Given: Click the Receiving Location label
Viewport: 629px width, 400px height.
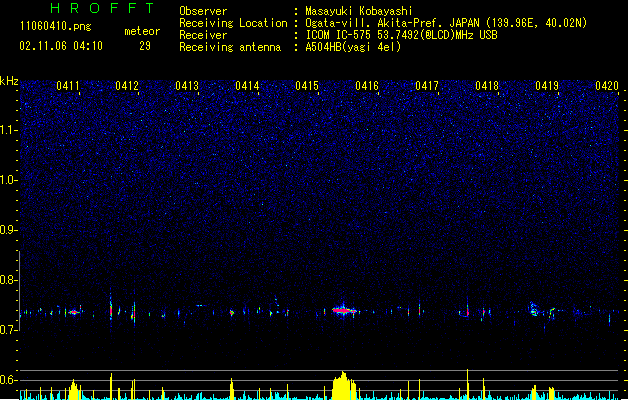Looking at the screenshot, I should (233, 23).
